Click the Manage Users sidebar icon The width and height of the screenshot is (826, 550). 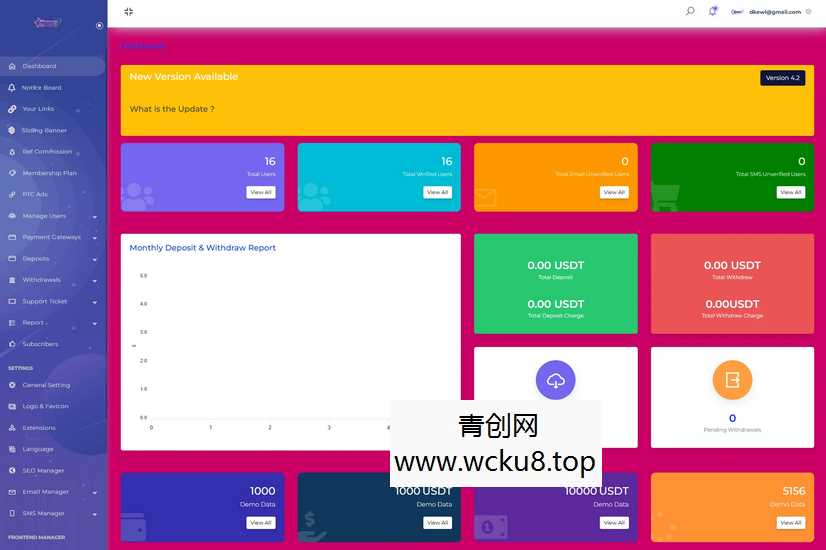click(x=12, y=216)
